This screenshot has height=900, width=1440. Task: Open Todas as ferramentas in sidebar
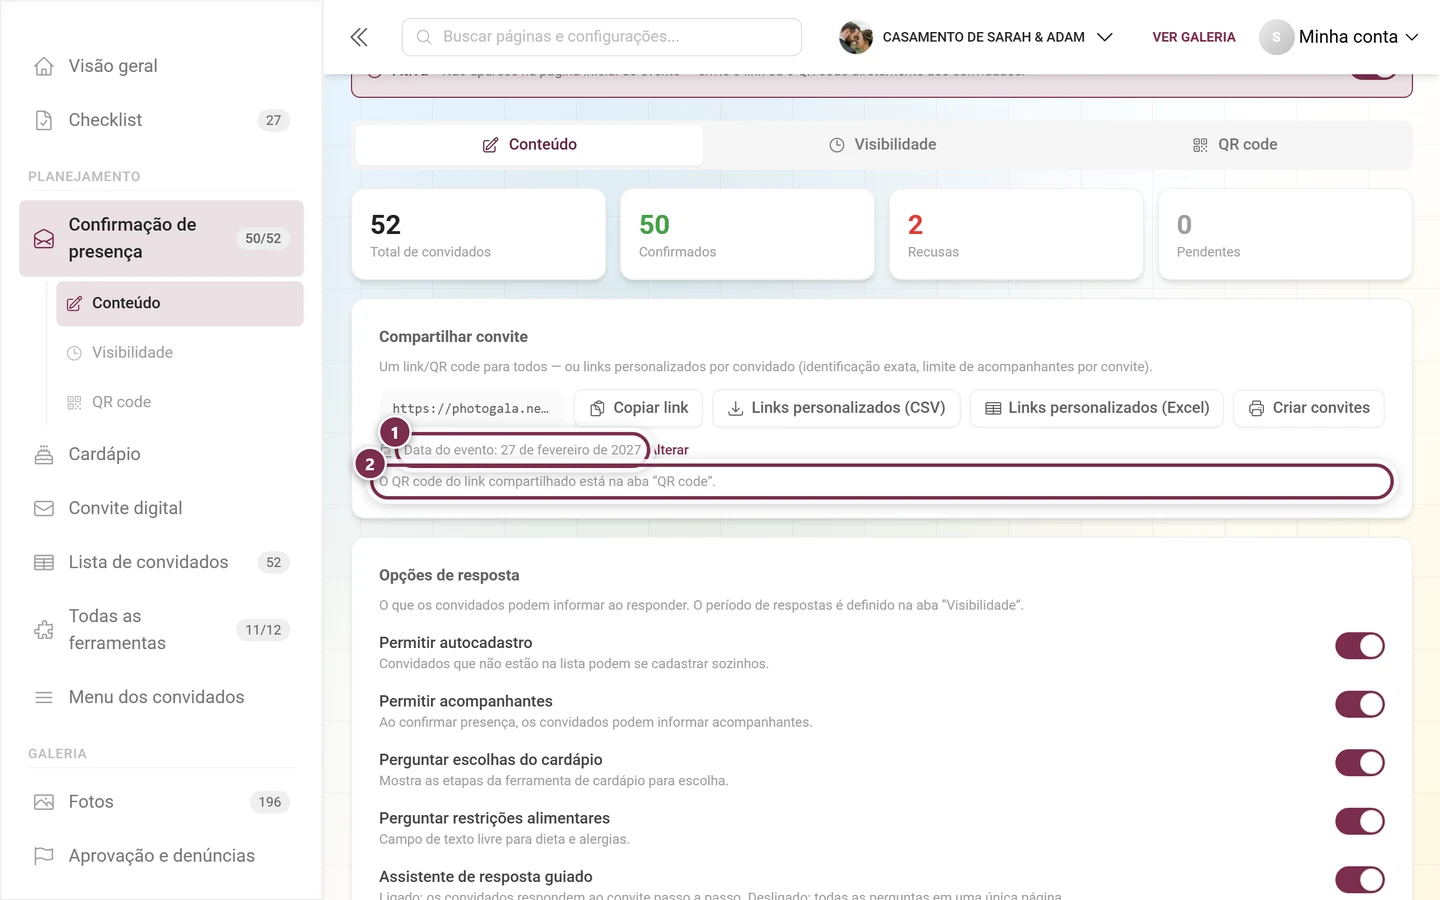[161, 630]
